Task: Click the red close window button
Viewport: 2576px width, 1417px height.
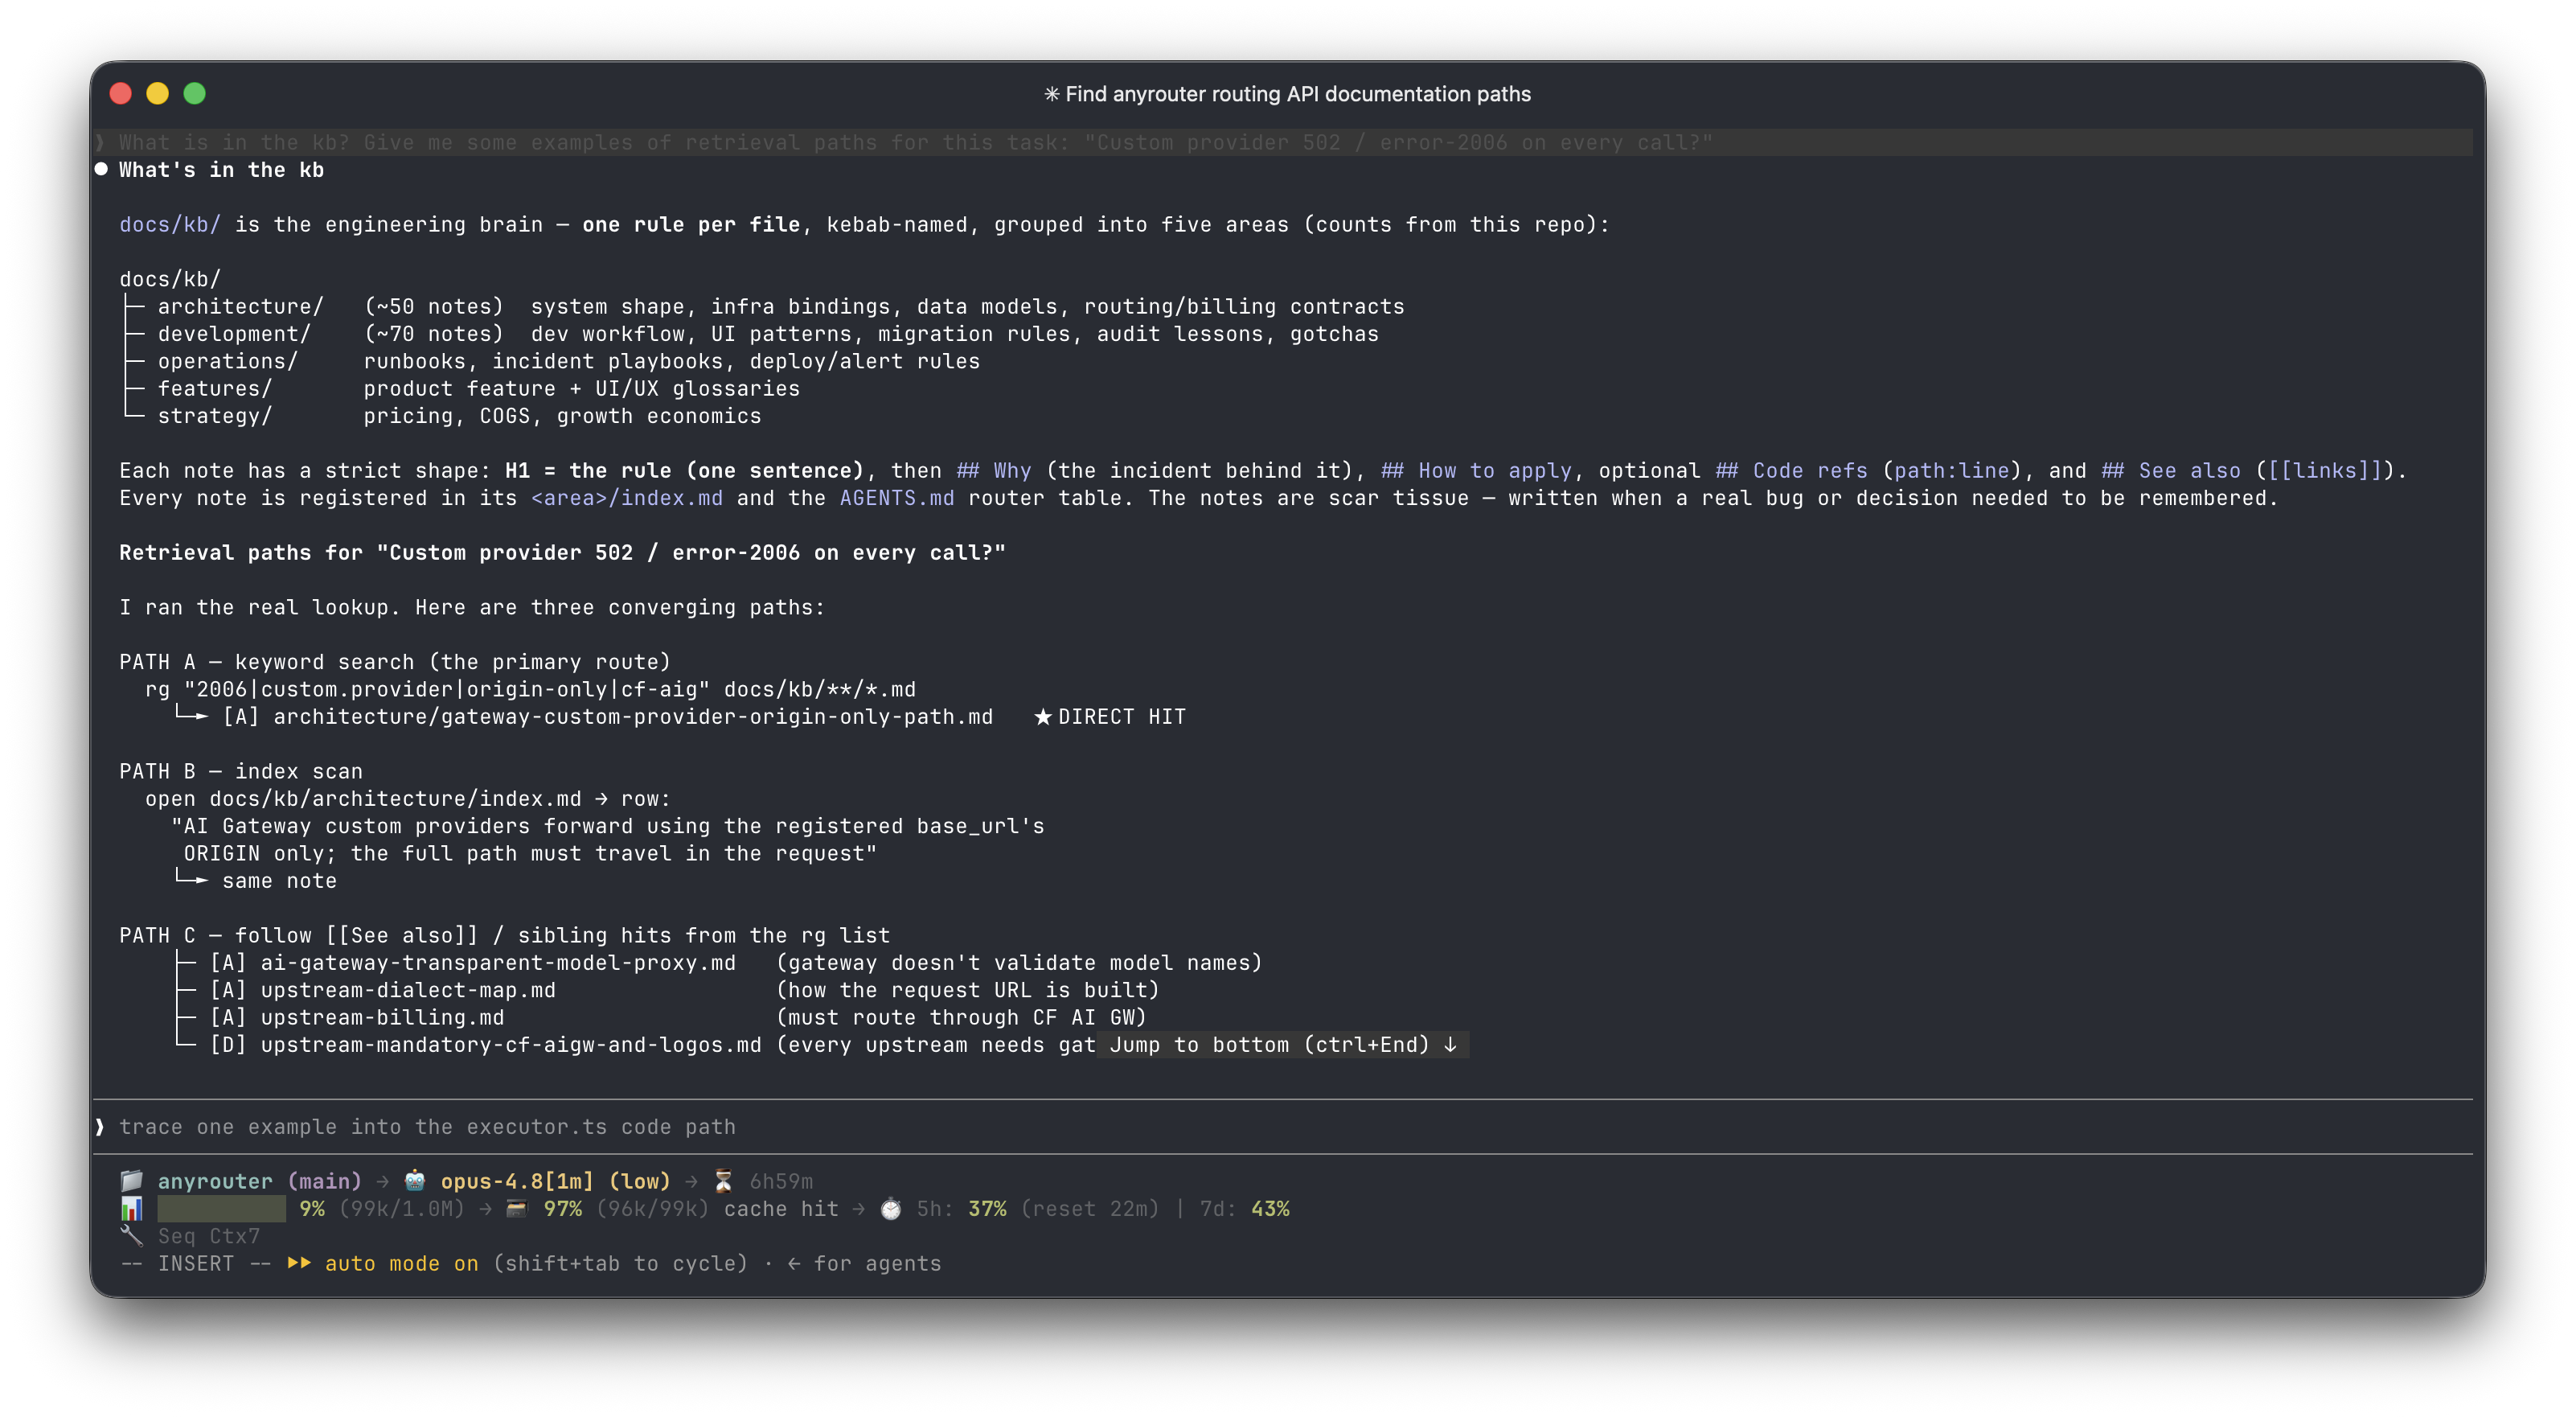Action: pyautogui.click(x=120, y=93)
